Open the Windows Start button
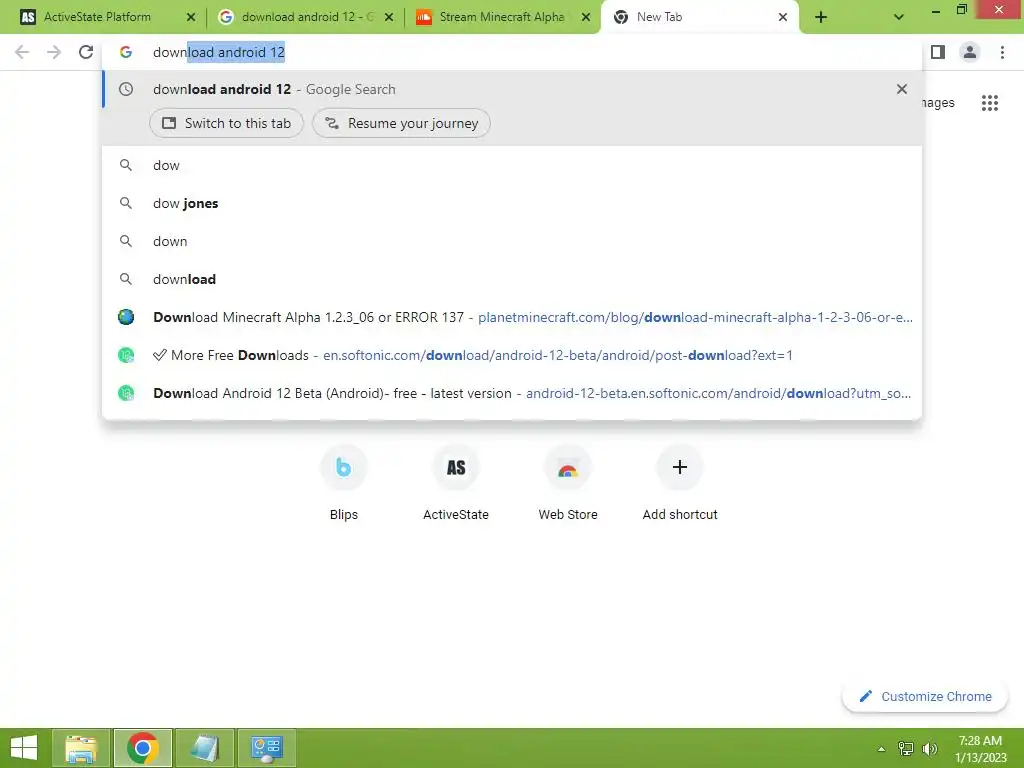This screenshot has width=1024, height=768. point(24,748)
